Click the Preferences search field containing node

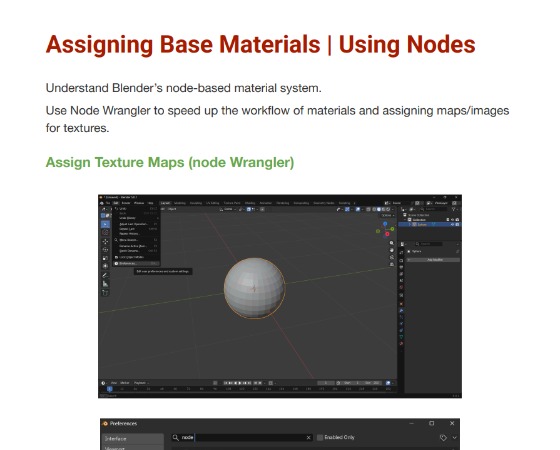tap(242, 438)
